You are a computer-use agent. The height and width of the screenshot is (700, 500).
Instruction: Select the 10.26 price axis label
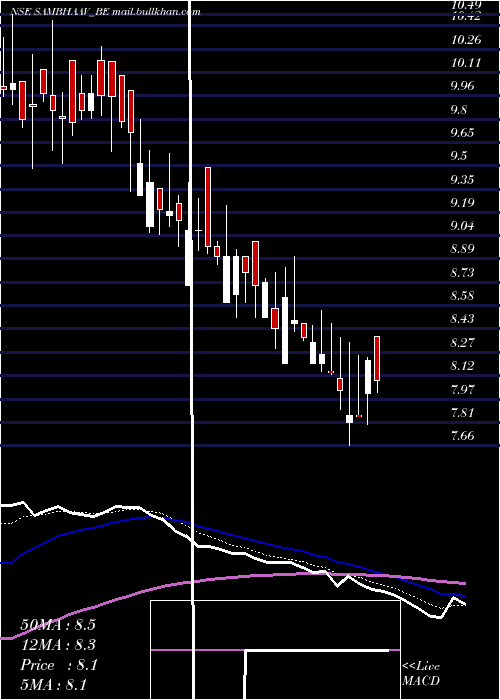coord(466,40)
